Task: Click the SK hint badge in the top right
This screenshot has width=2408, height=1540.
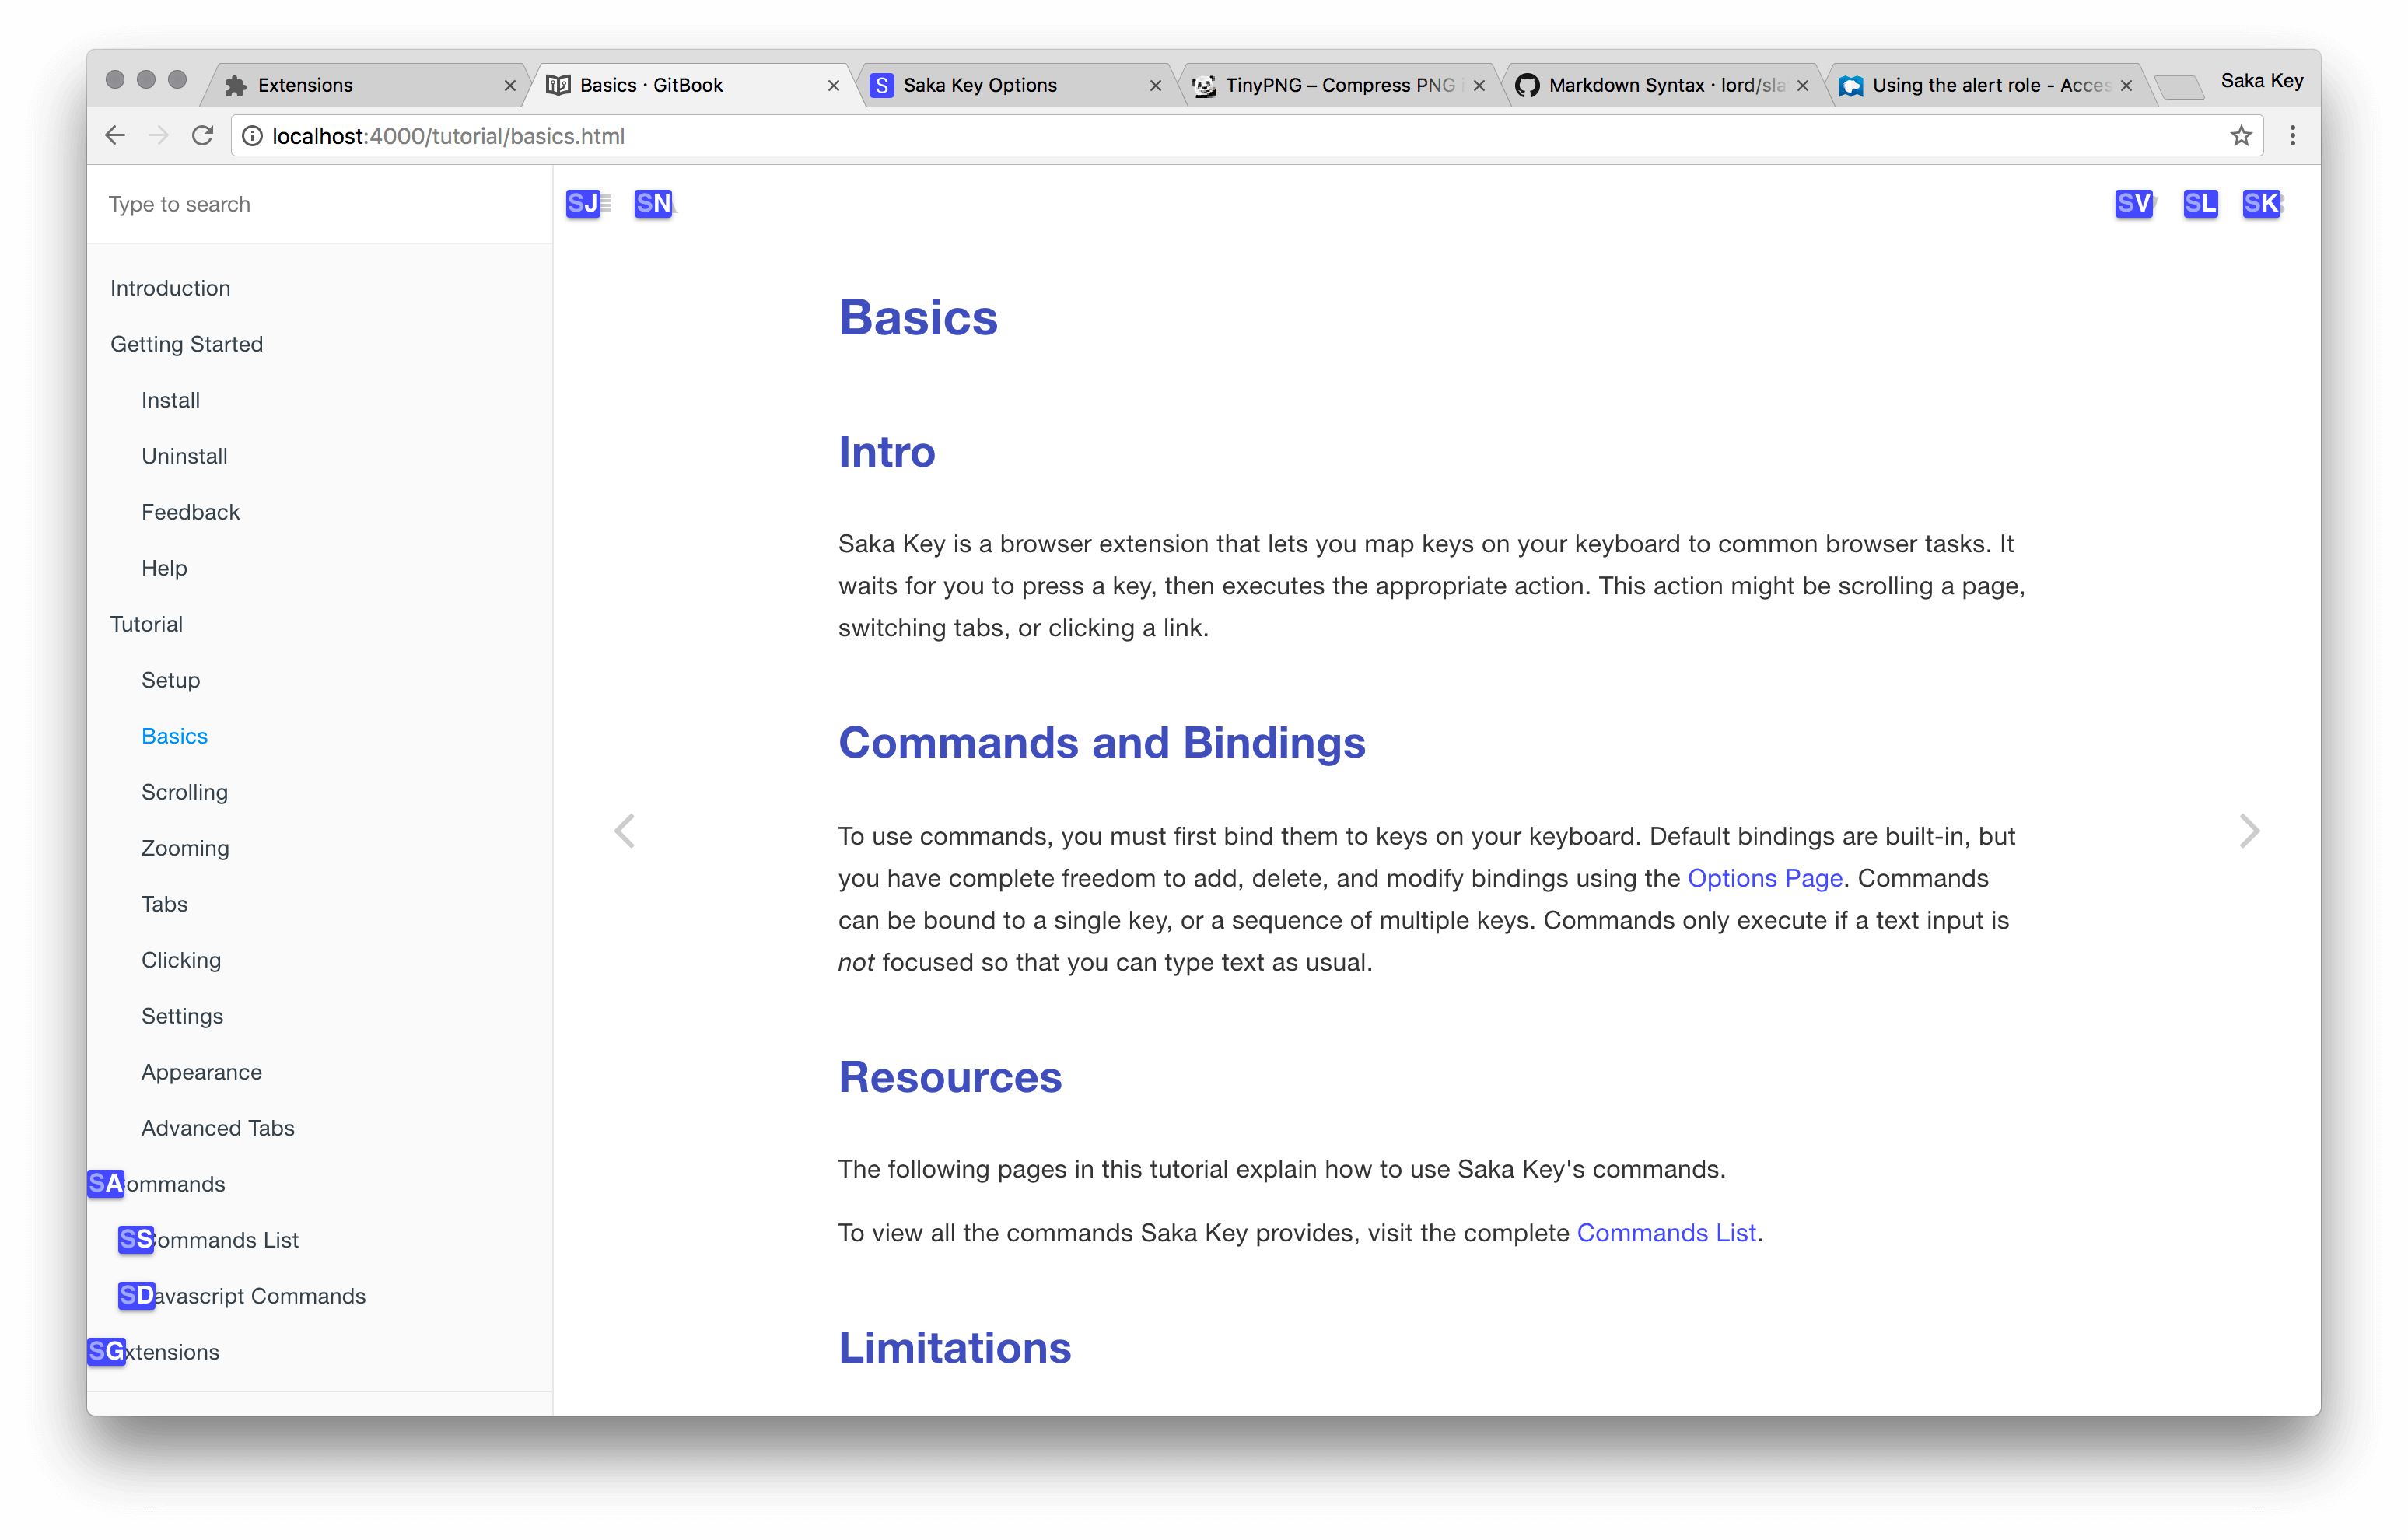Action: tap(2261, 204)
